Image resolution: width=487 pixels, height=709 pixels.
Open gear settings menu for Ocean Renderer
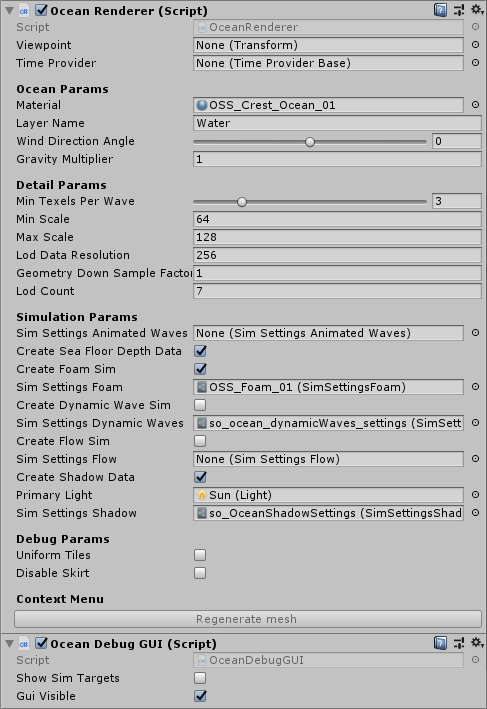pyautogui.click(x=477, y=10)
